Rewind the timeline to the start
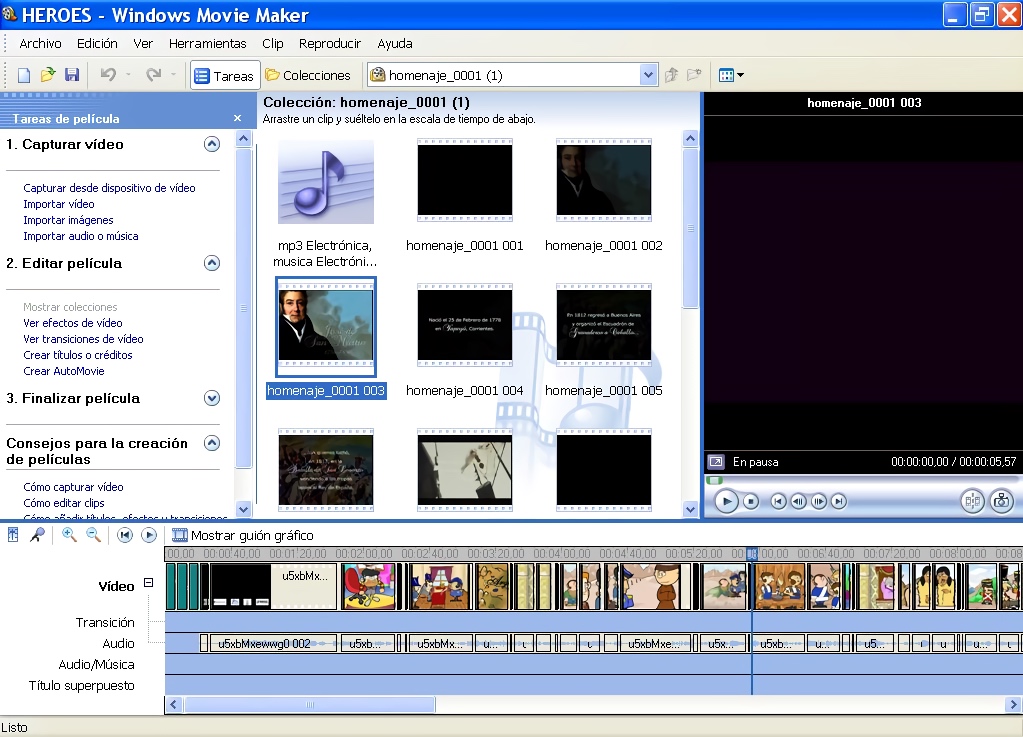This screenshot has width=1023, height=737. pyautogui.click(x=125, y=535)
